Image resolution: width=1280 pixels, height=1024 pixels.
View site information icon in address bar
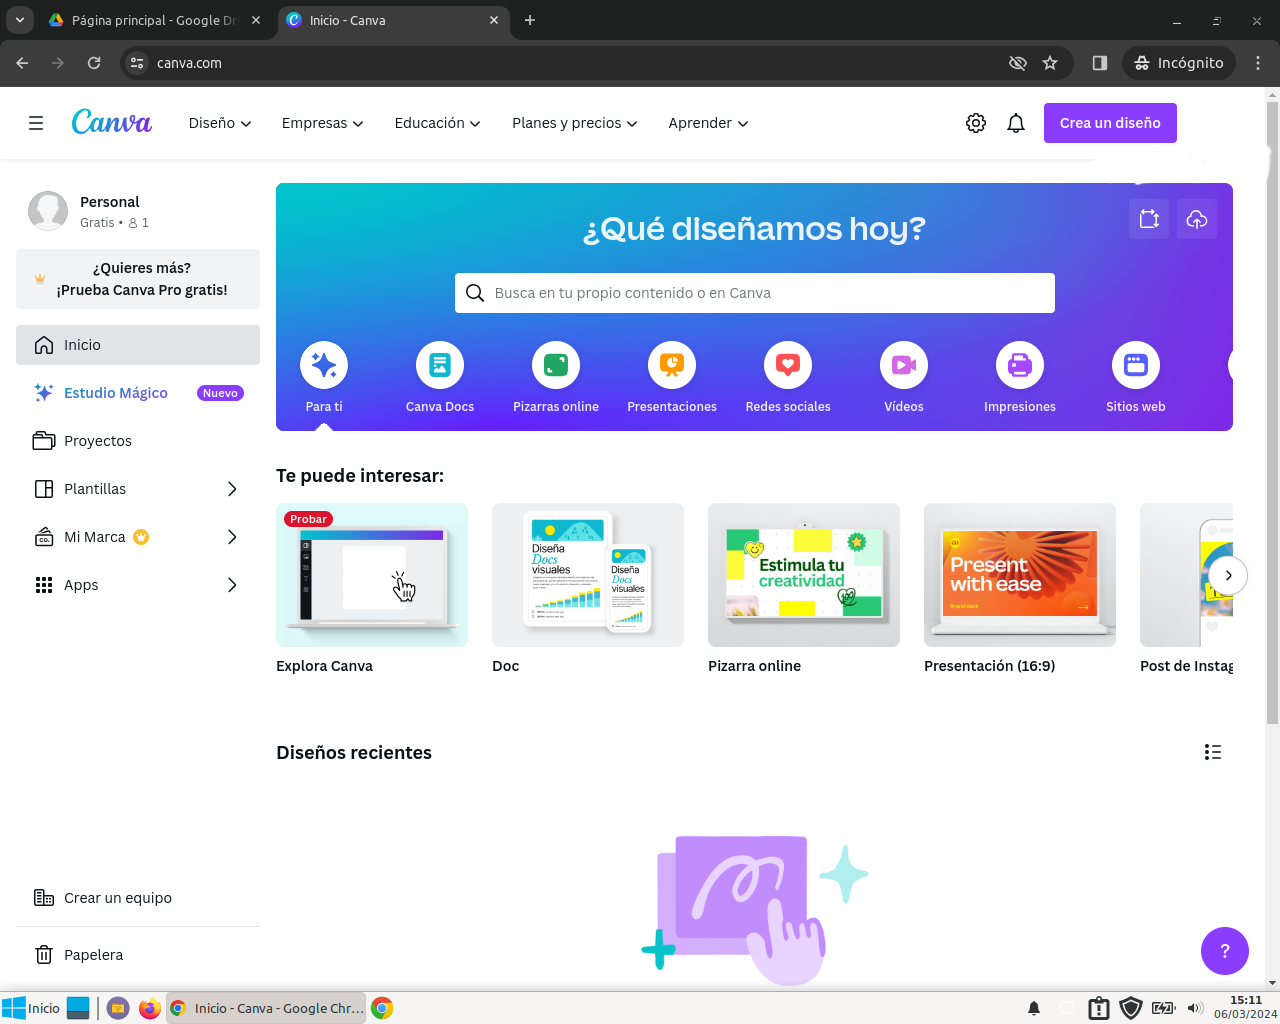137,63
